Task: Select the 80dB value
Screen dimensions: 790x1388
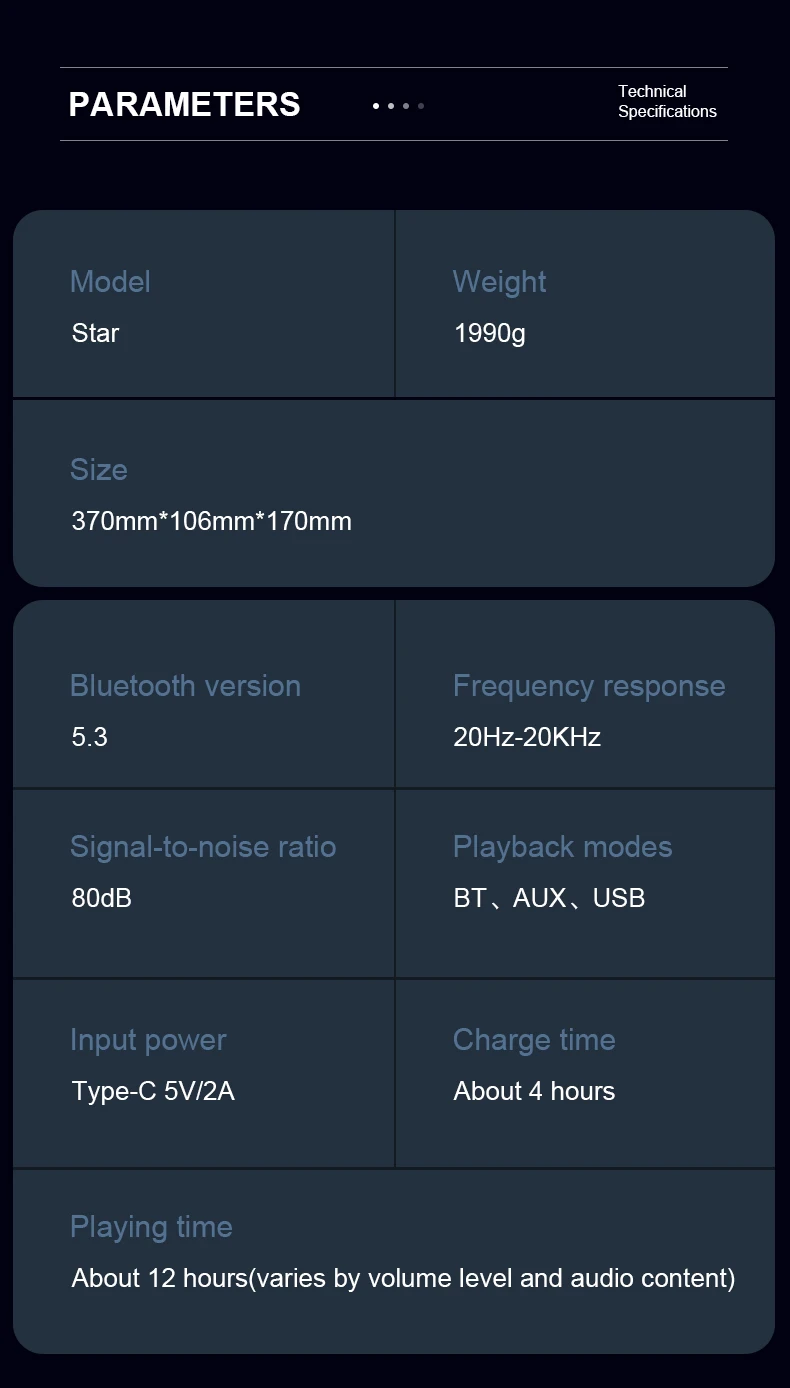Action: 101,898
